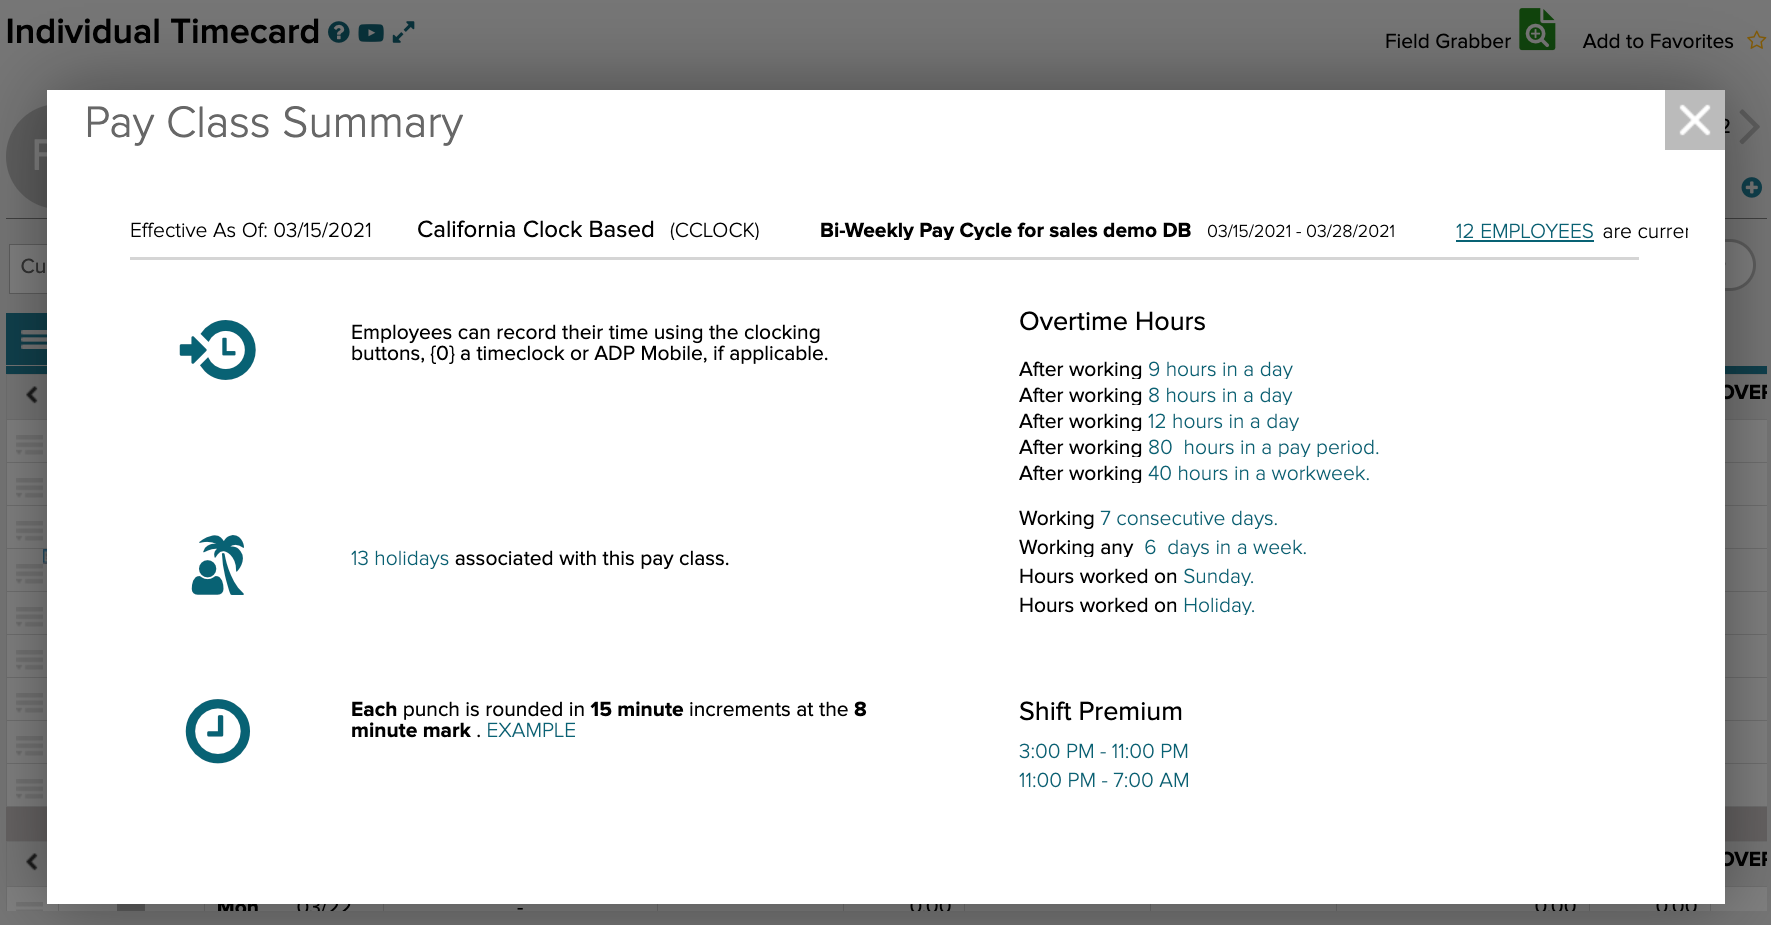Open the 7 consecutive days rule
Viewport: 1771px width, 925px height.
pos(1189,518)
